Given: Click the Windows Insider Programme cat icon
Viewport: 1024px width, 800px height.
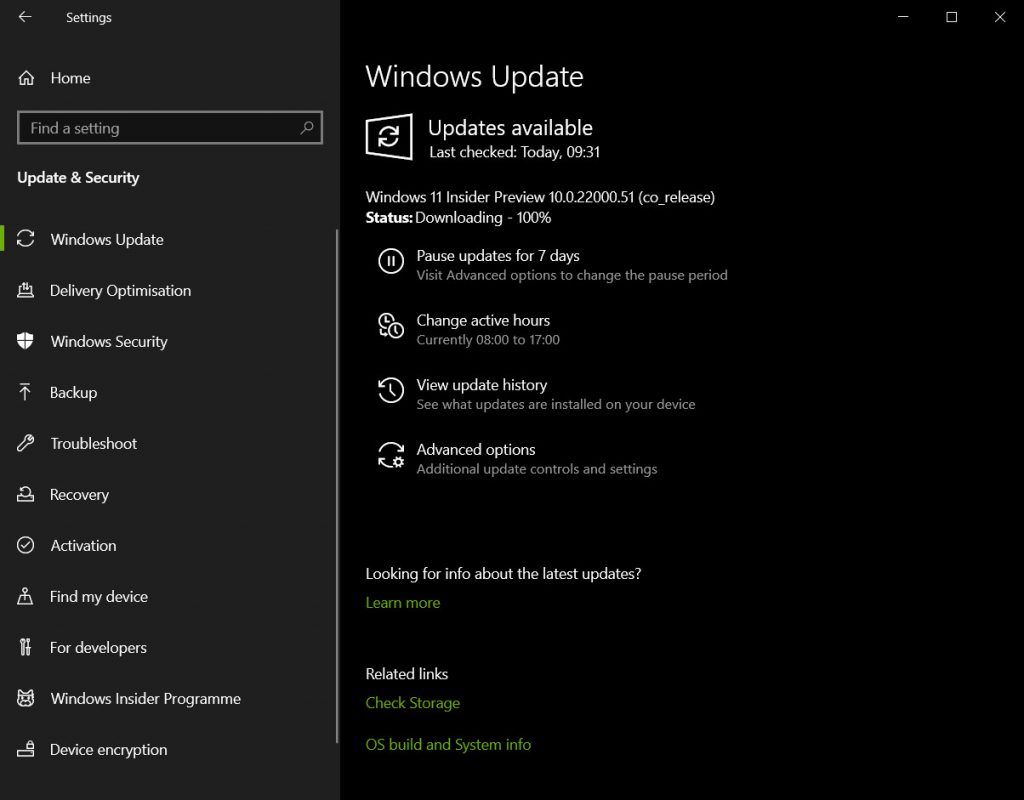Looking at the screenshot, I should 25,697.
